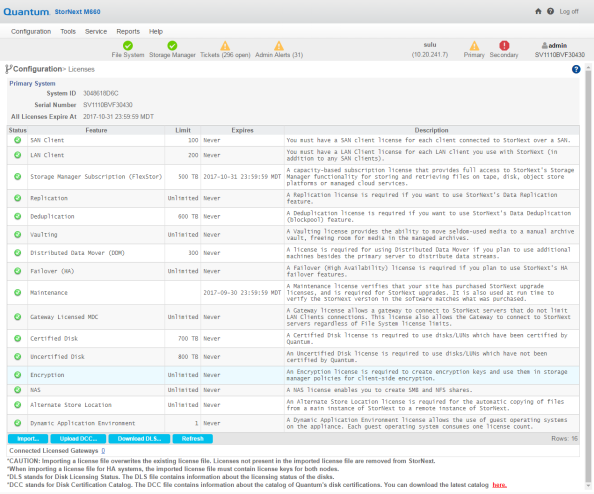View Primary node warning icon
The height and width of the screenshot is (494, 594).
click(x=474, y=46)
